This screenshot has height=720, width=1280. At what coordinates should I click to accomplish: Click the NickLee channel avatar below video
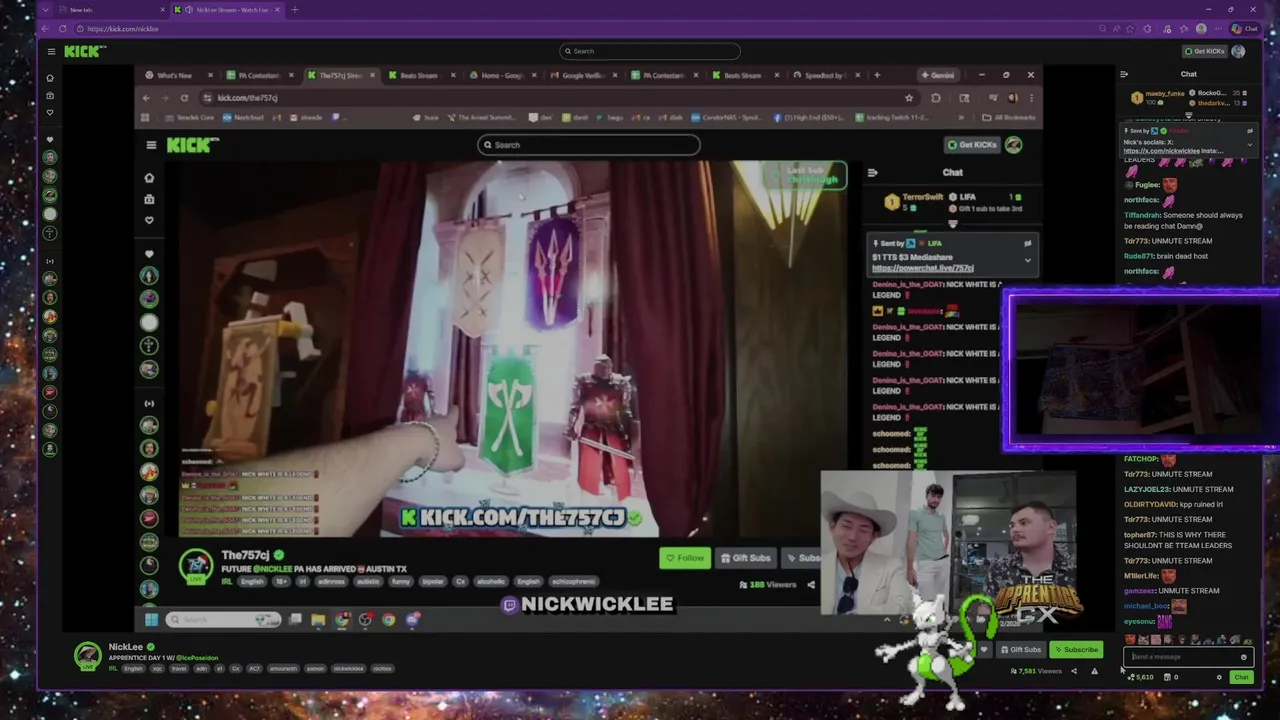(88, 655)
